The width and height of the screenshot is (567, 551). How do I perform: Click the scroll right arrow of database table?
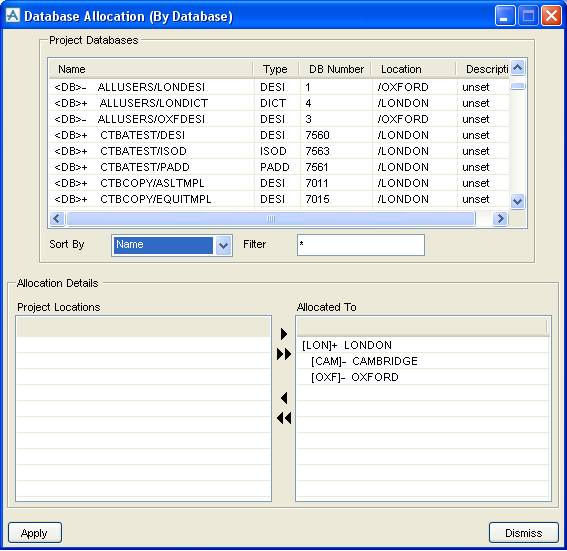[x=500, y=218]
